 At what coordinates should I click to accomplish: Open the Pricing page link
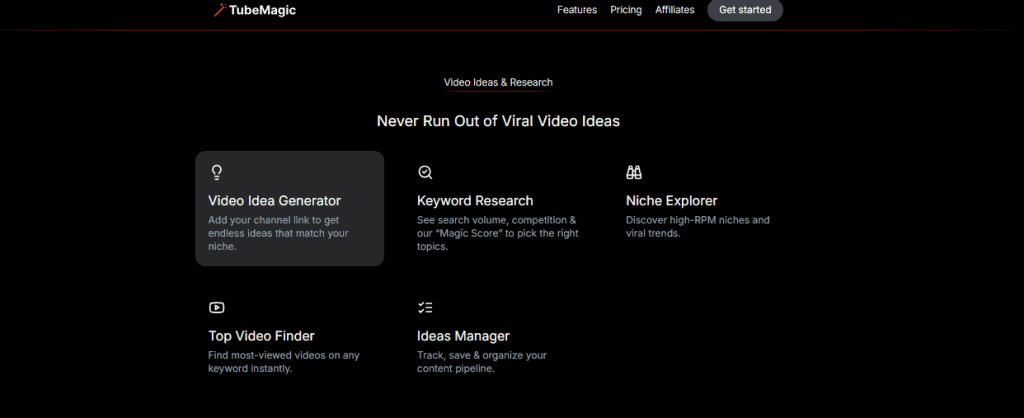626,10
